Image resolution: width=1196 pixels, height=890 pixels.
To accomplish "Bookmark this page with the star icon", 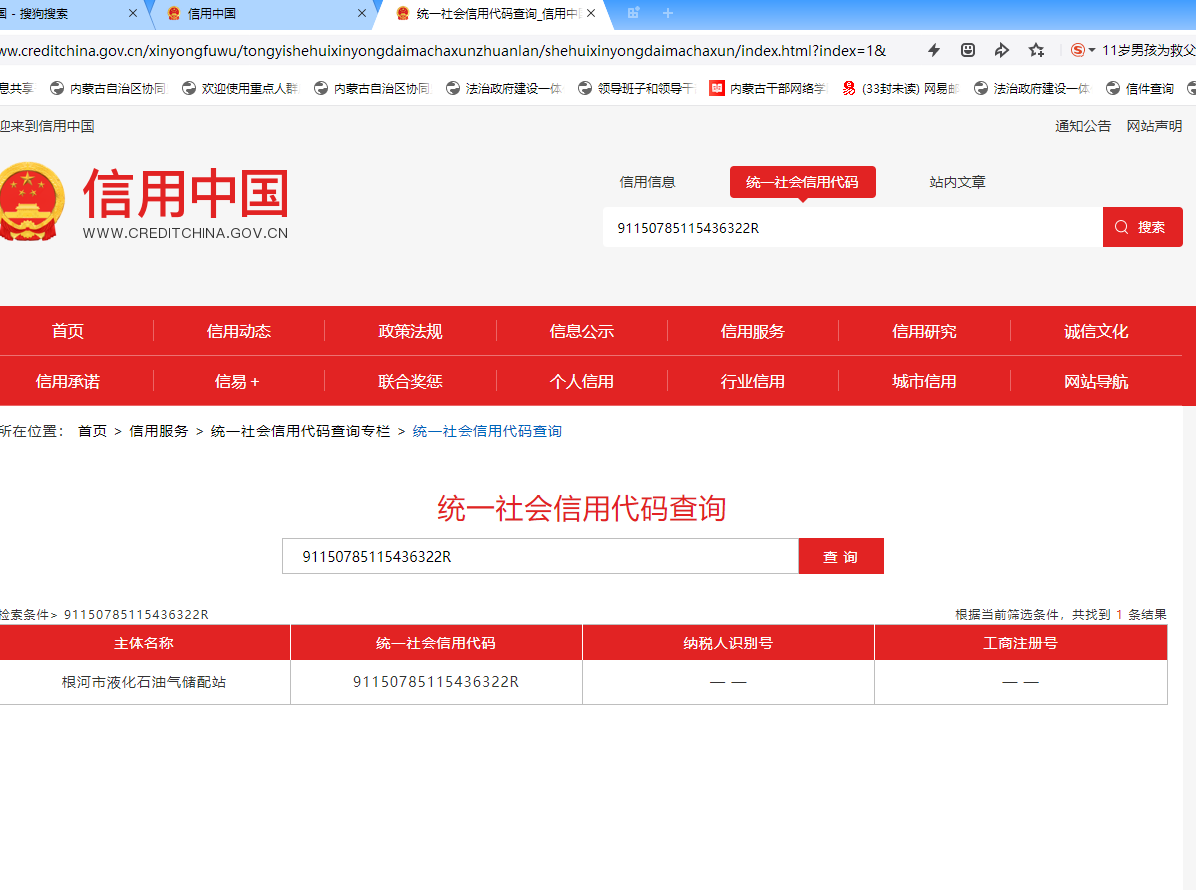I will pyautogui.click(x=1036, y=50).
